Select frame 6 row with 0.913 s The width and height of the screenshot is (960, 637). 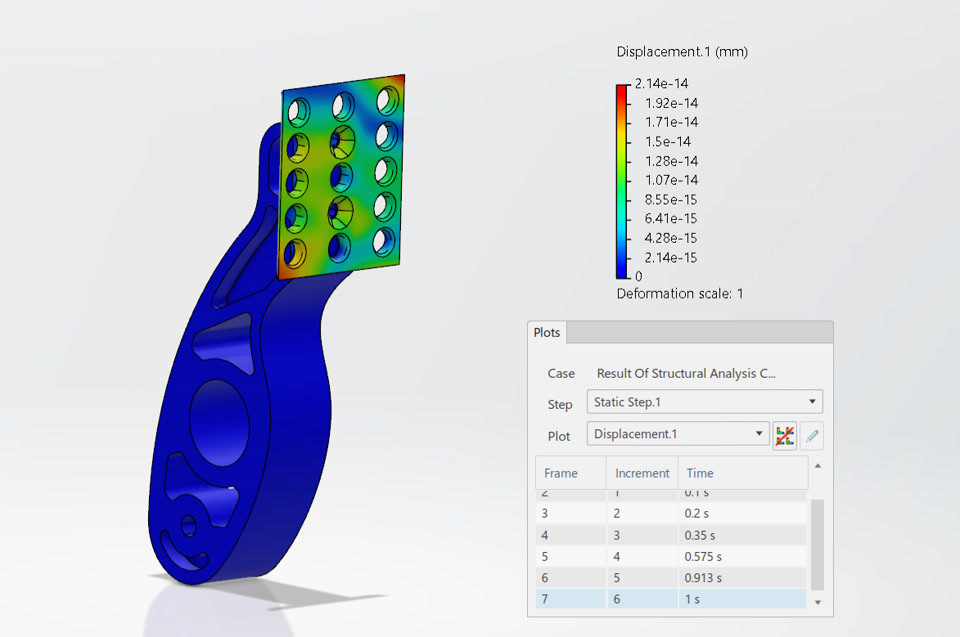(671, 578)
